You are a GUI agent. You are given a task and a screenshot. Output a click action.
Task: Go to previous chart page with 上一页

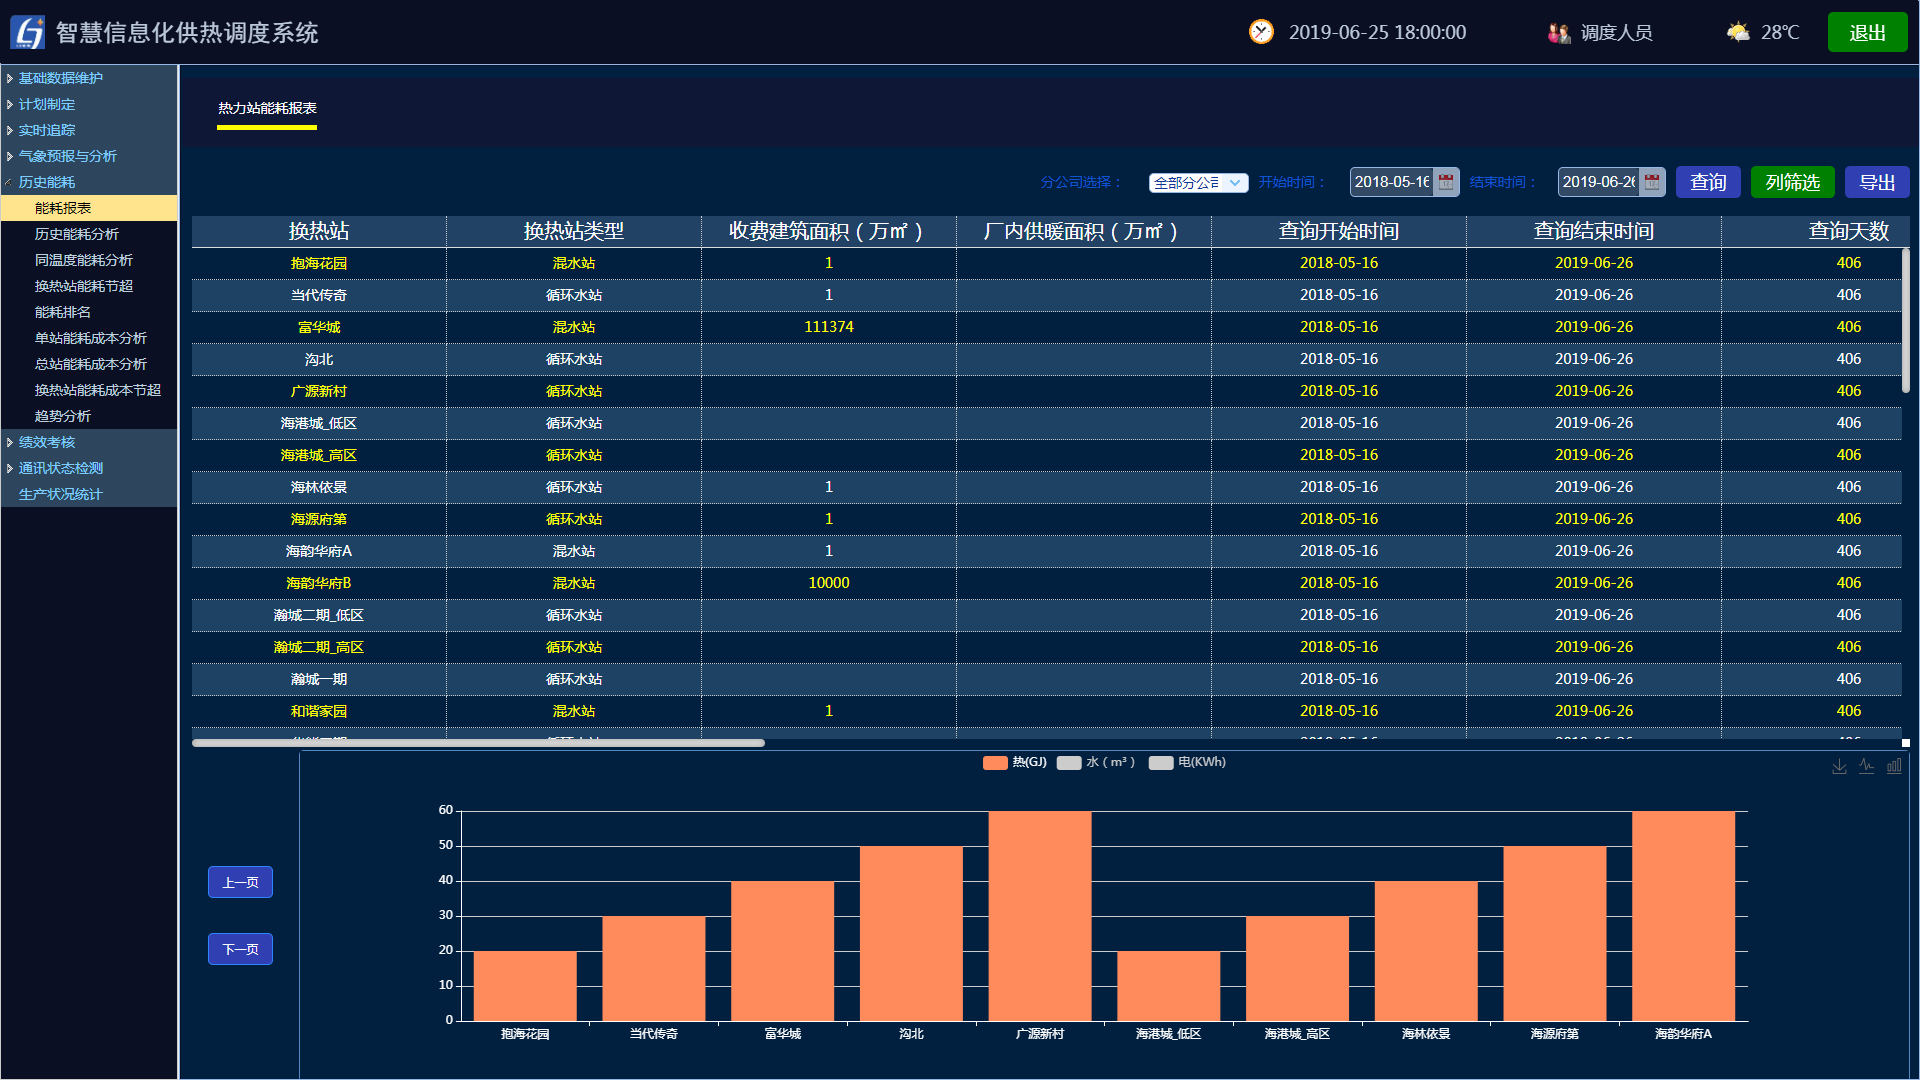coord(240,882)
